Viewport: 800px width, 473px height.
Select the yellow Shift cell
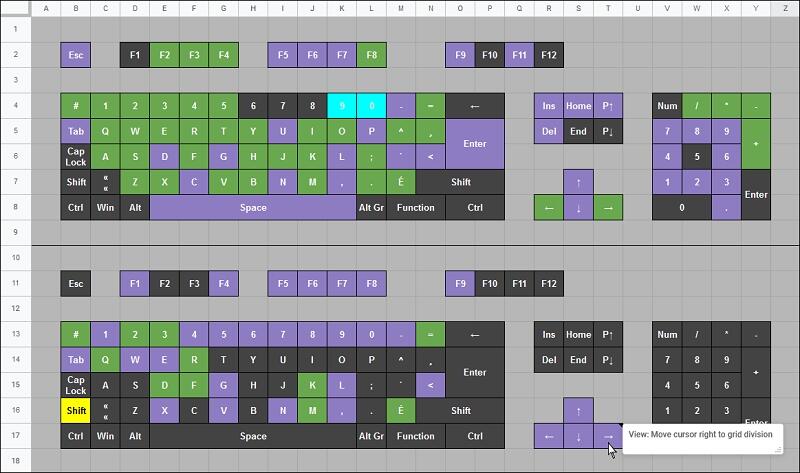coord(75,410)
